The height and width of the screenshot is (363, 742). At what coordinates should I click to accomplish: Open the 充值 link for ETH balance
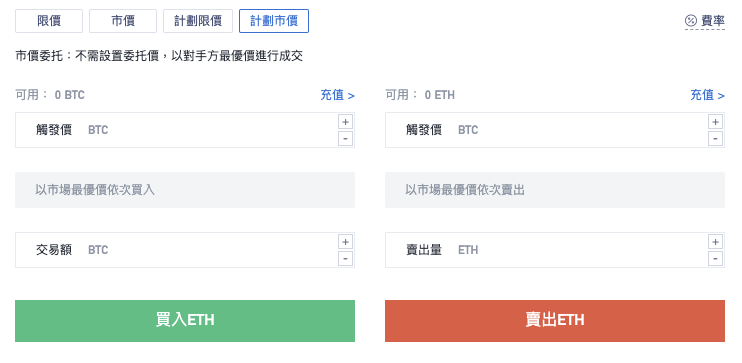click(707, 95)
